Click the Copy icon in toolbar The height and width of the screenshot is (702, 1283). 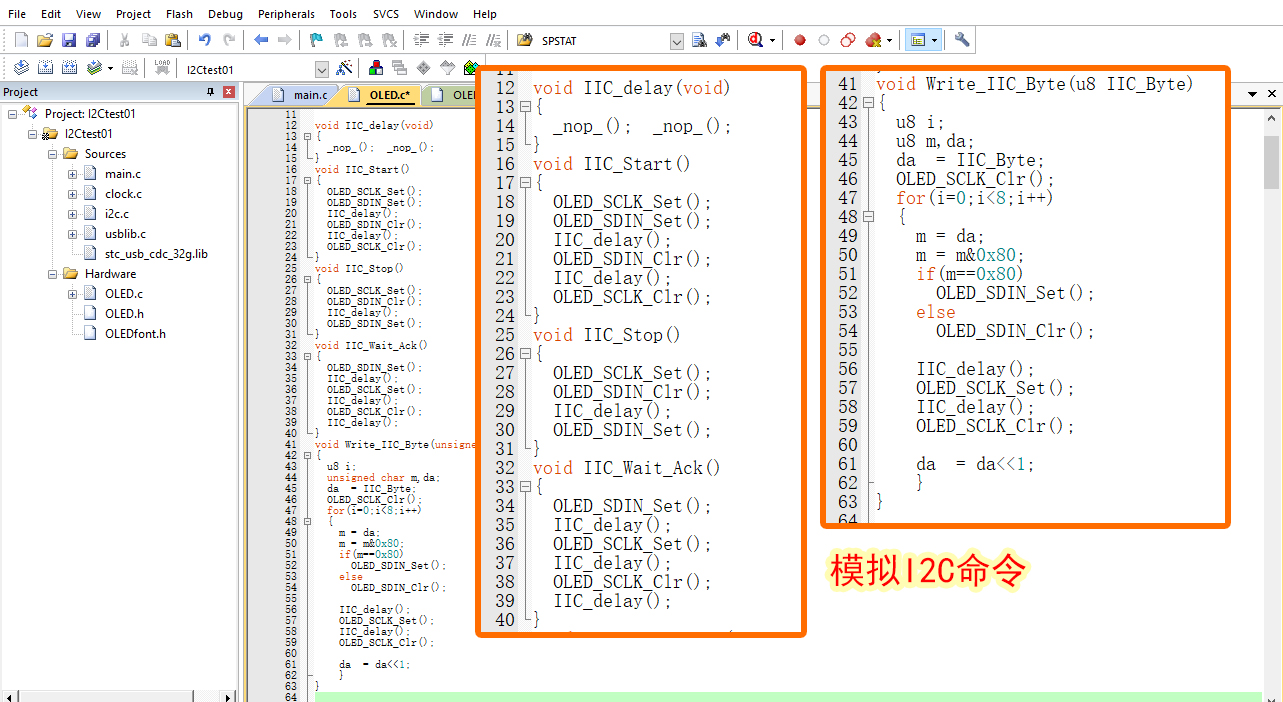(149, 40)
